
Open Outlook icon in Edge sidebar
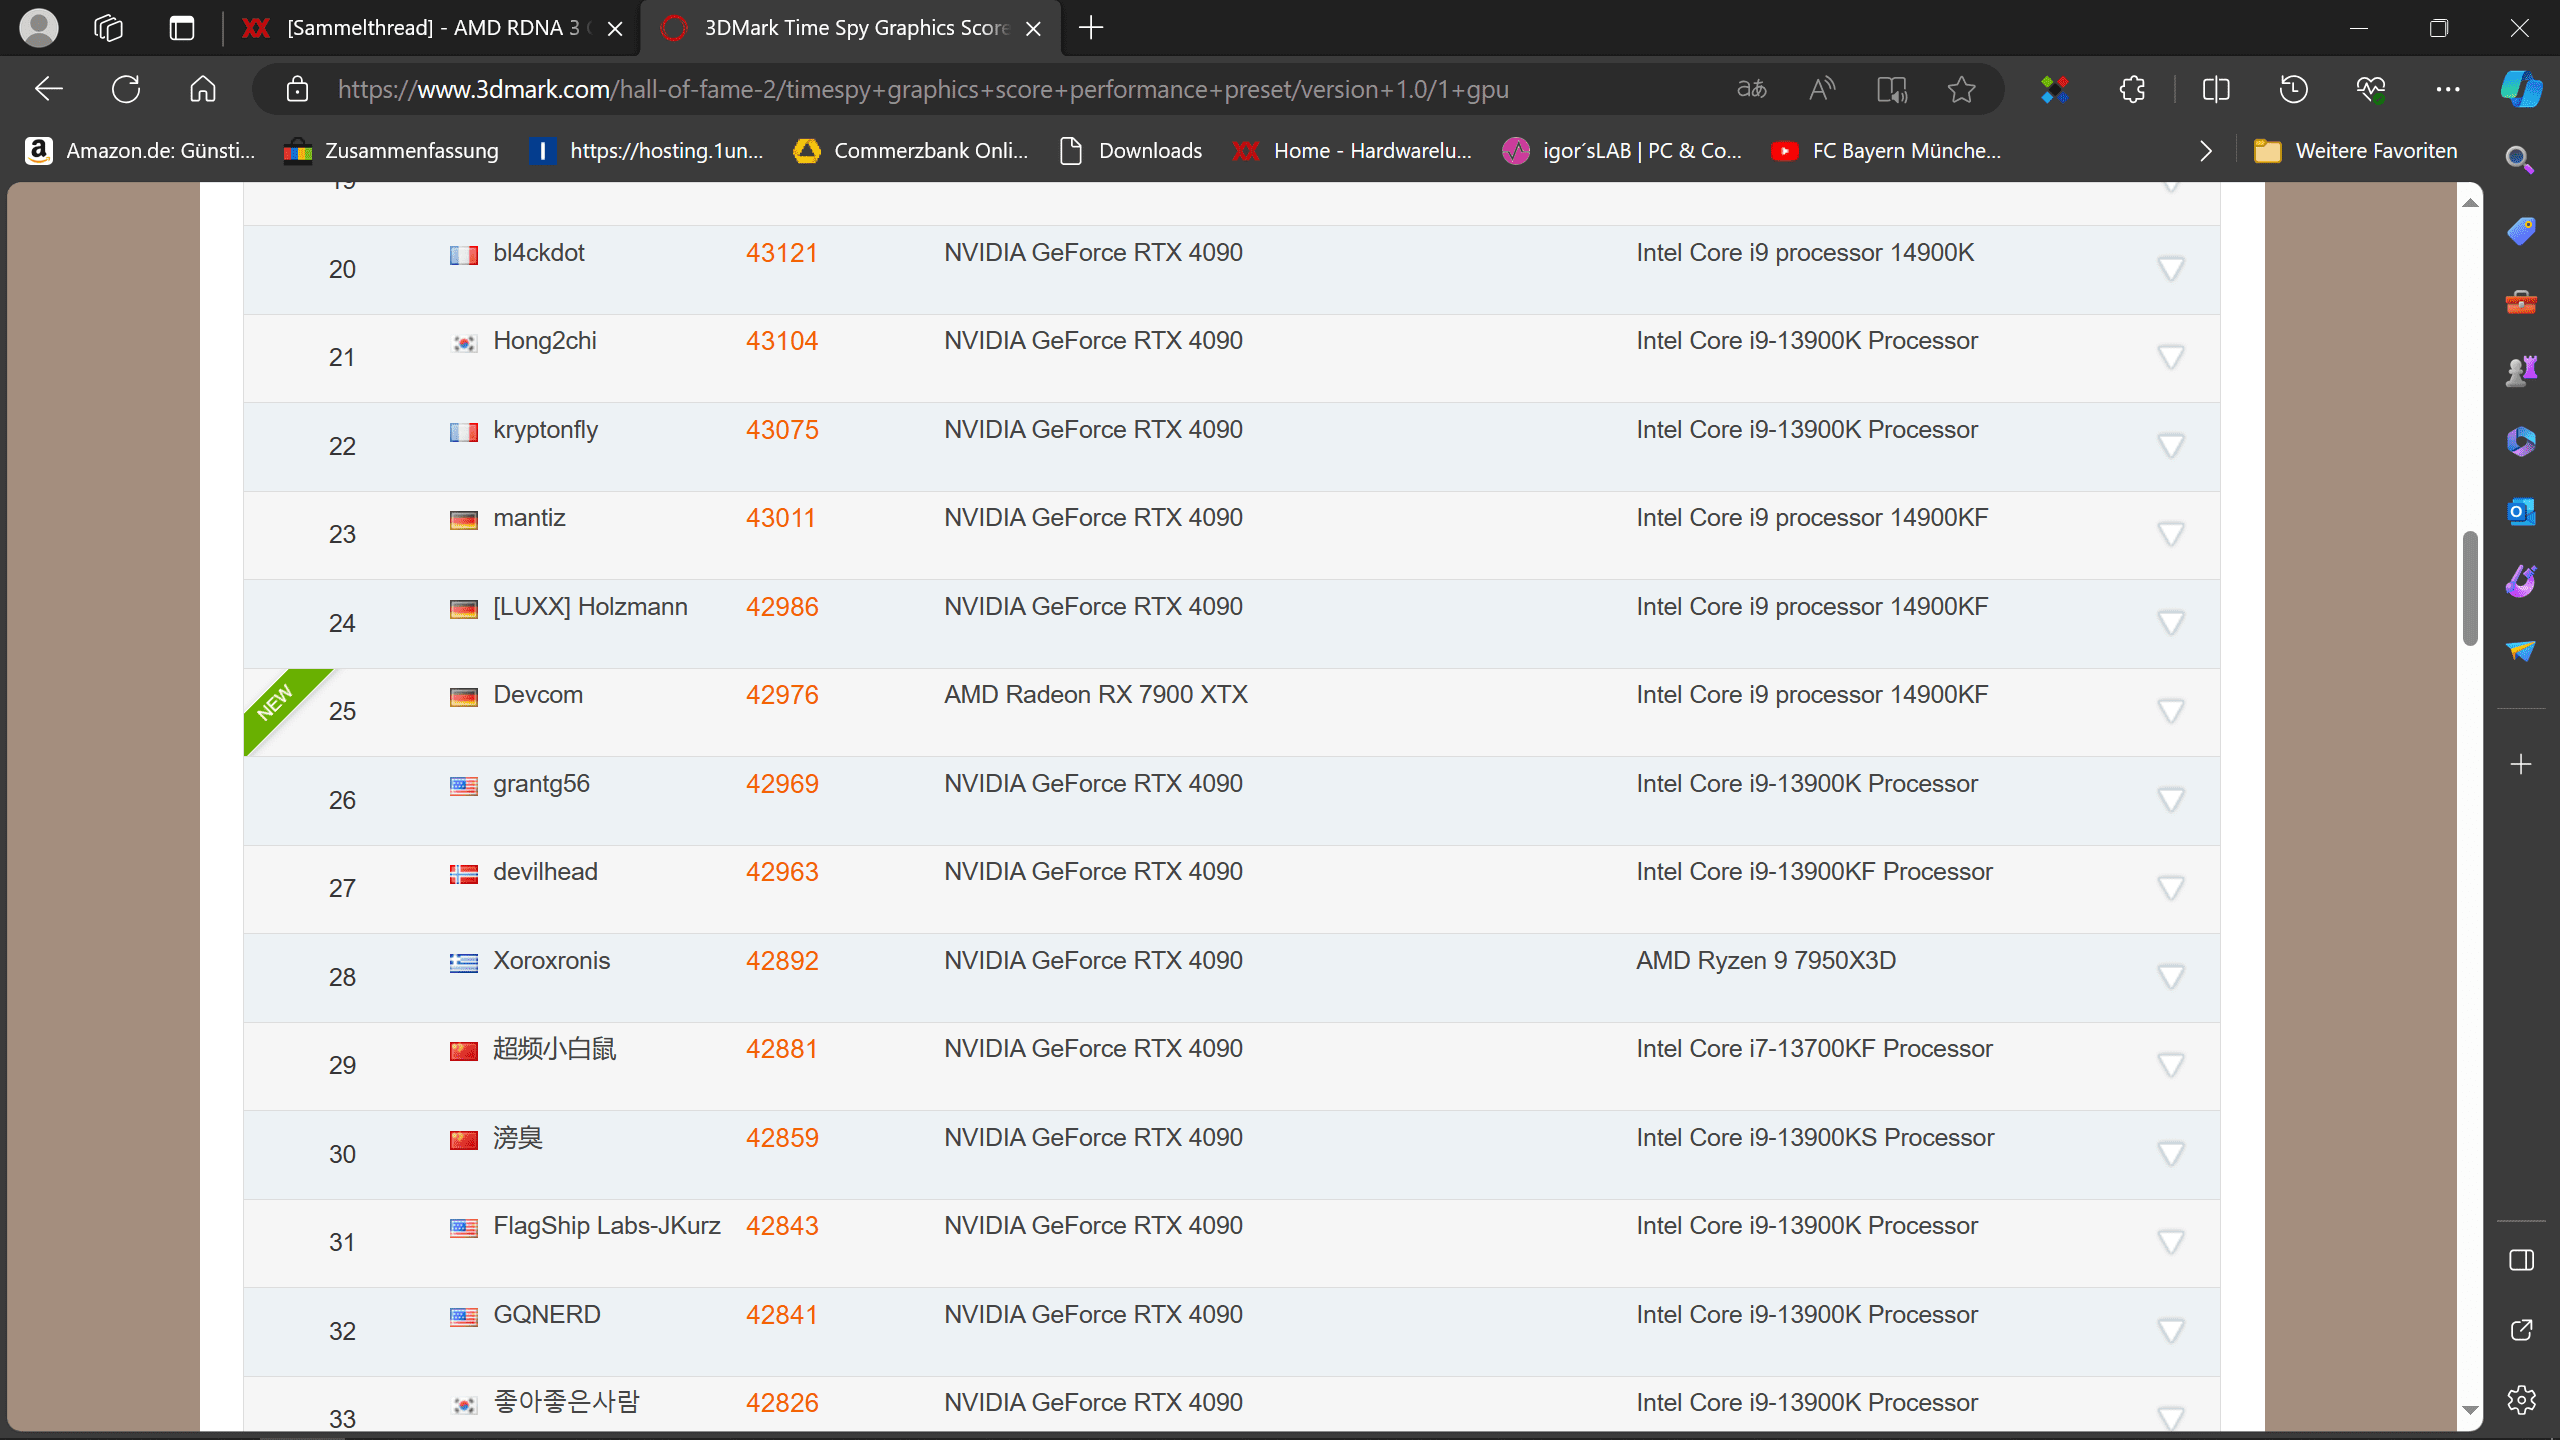click(2521, 512)
